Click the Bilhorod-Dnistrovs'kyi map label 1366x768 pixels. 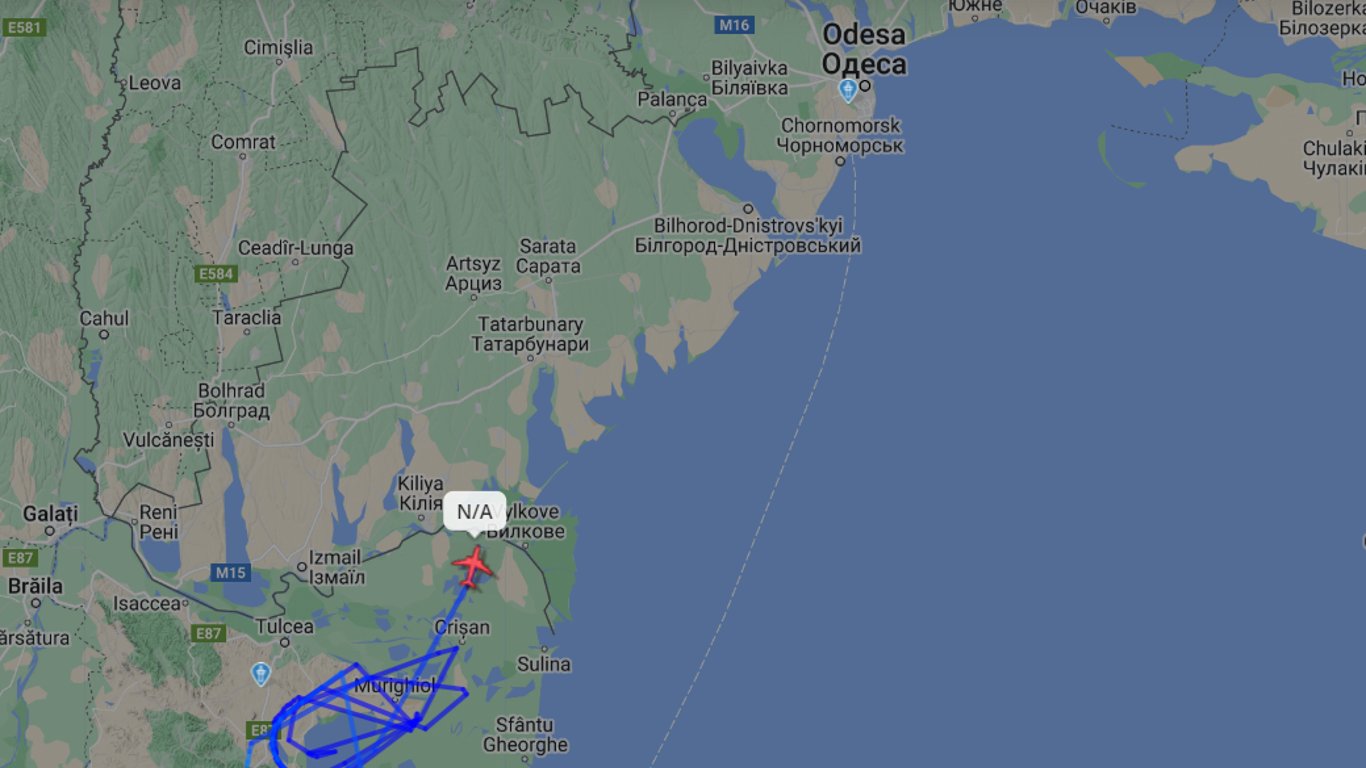pyautogui.click(x=748, y=235)
